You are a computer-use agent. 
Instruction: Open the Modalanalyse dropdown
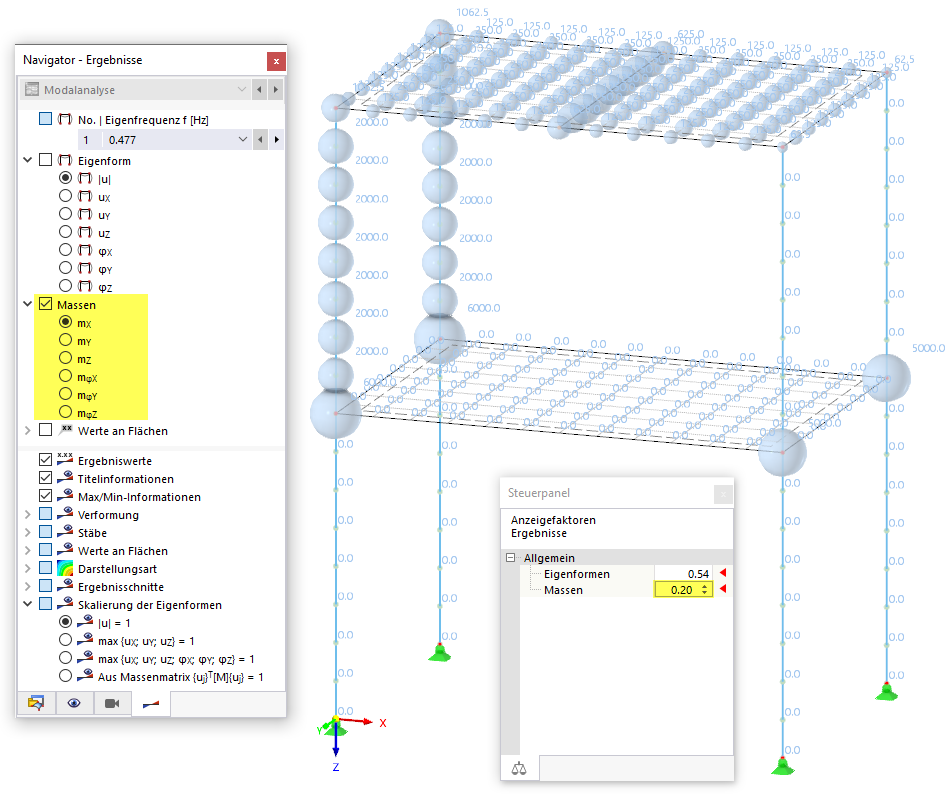tap(241, 90)
